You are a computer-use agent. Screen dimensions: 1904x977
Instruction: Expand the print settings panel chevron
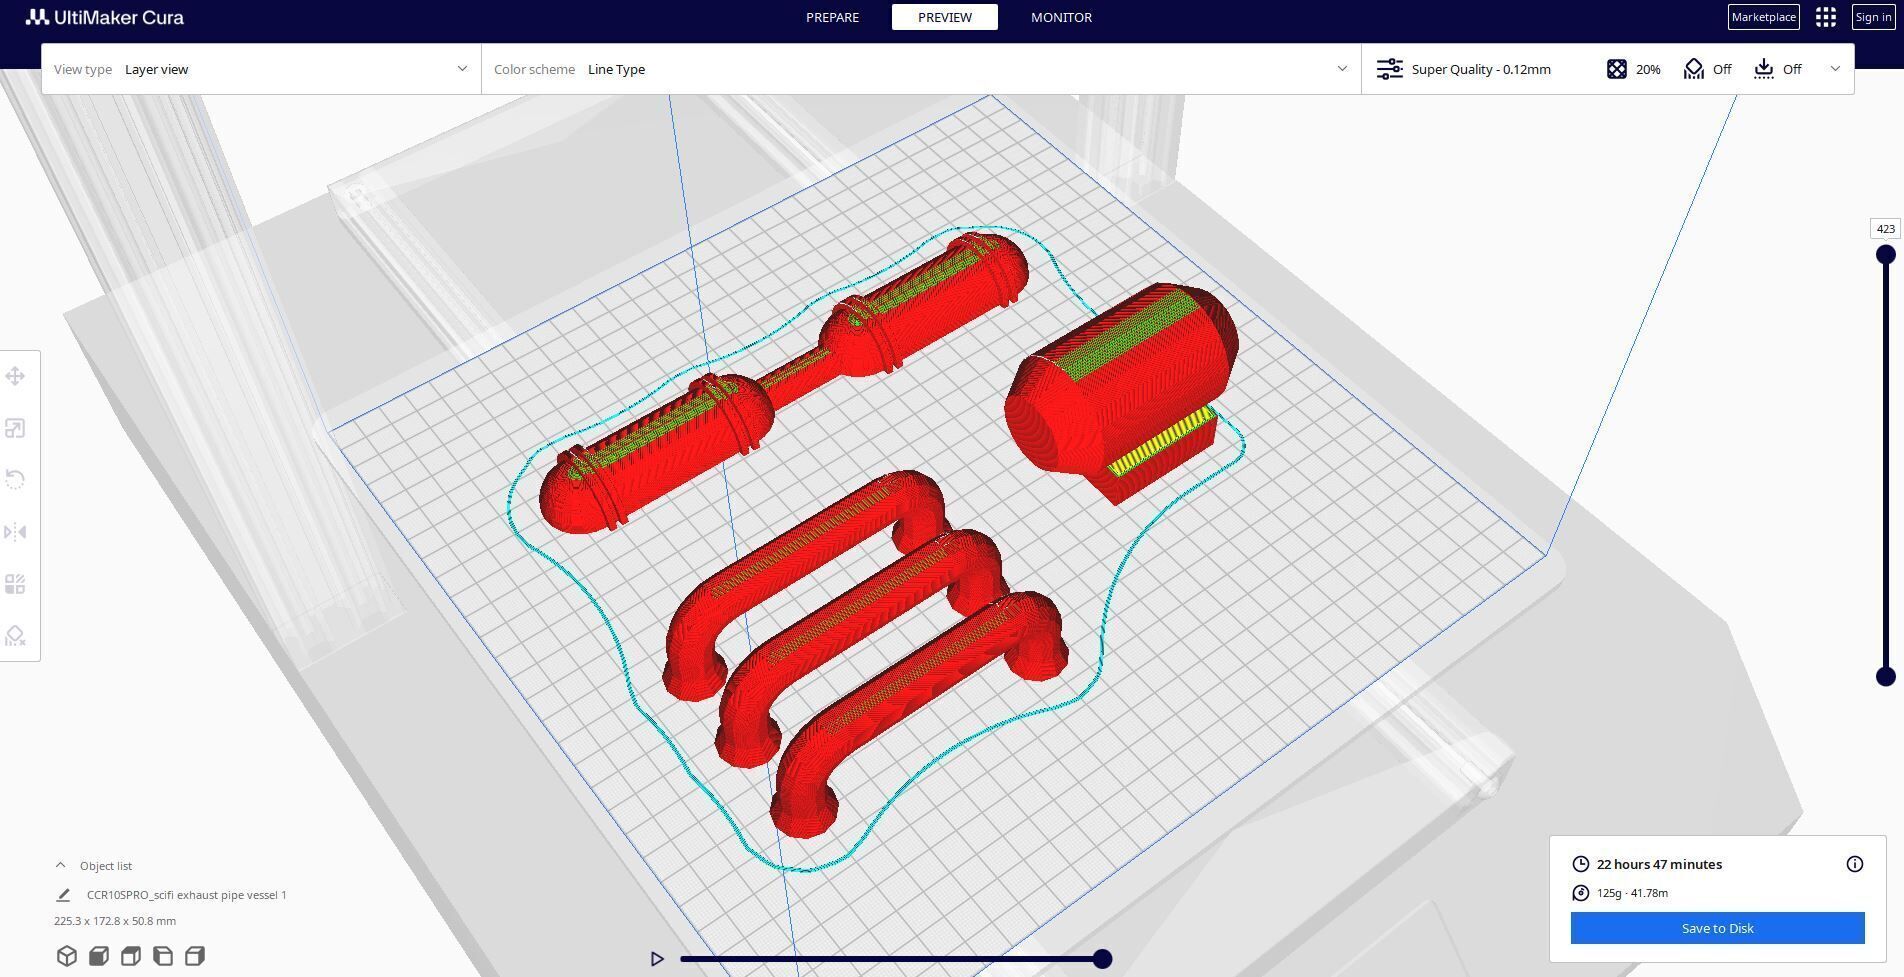pyautogui.click(x=1835, y=69)
